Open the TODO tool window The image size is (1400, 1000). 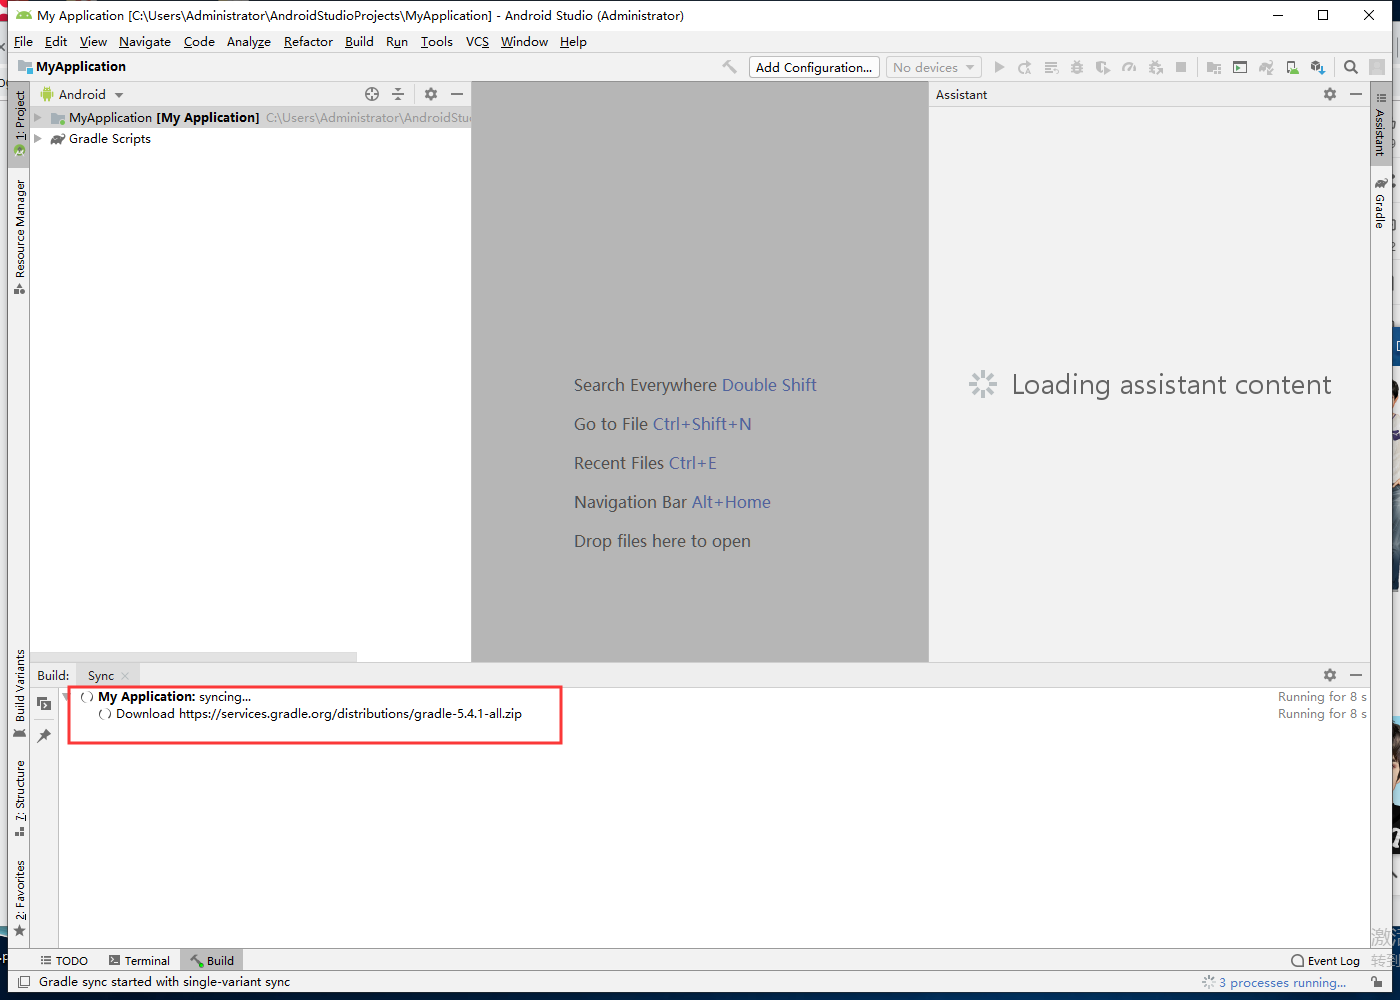64,960
